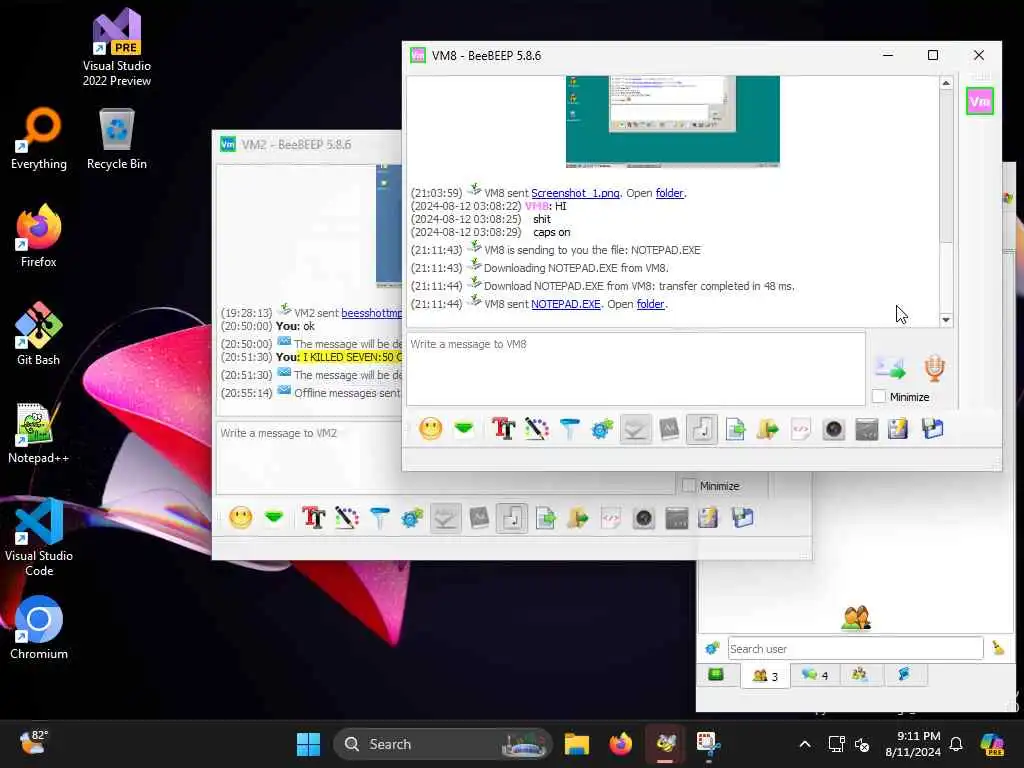Focus the Write a message to VM2 field
This screenshot has height=768, width=1024.
(444, 457)
